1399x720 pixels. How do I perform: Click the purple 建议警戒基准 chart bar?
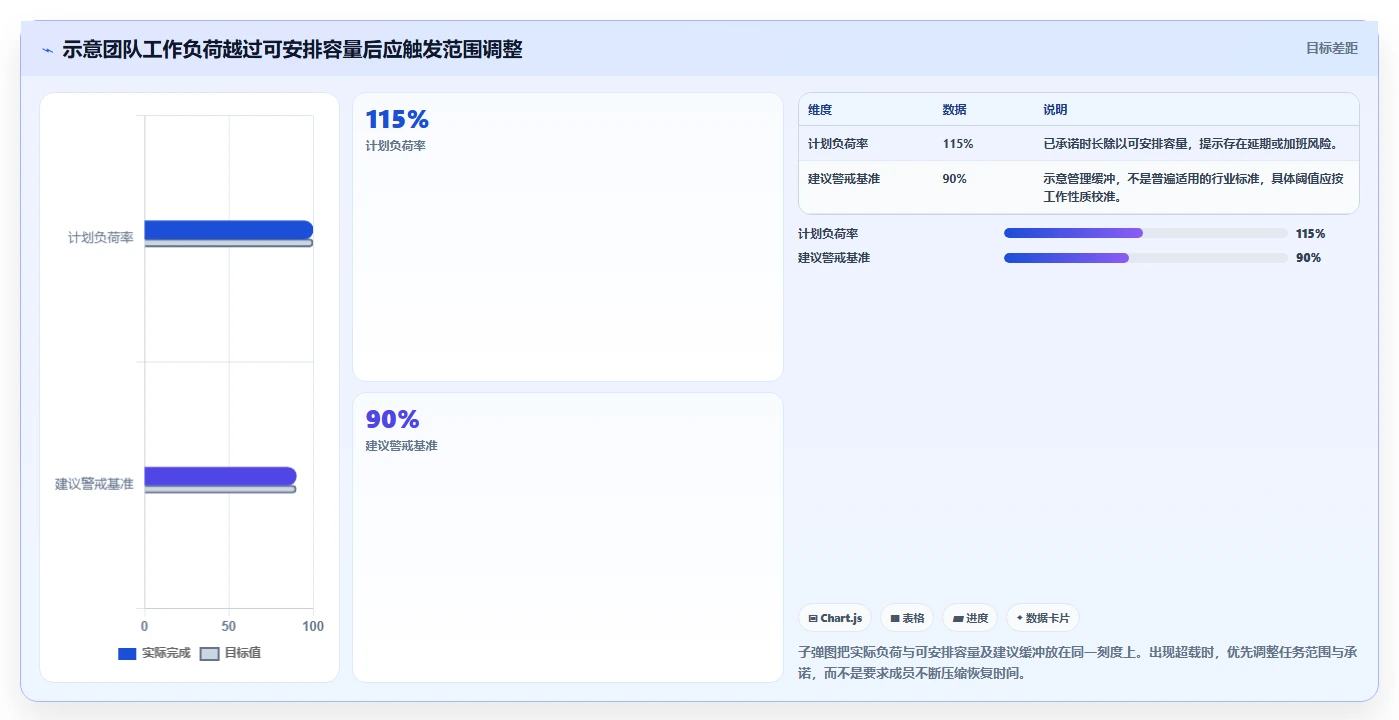(221, 476)
